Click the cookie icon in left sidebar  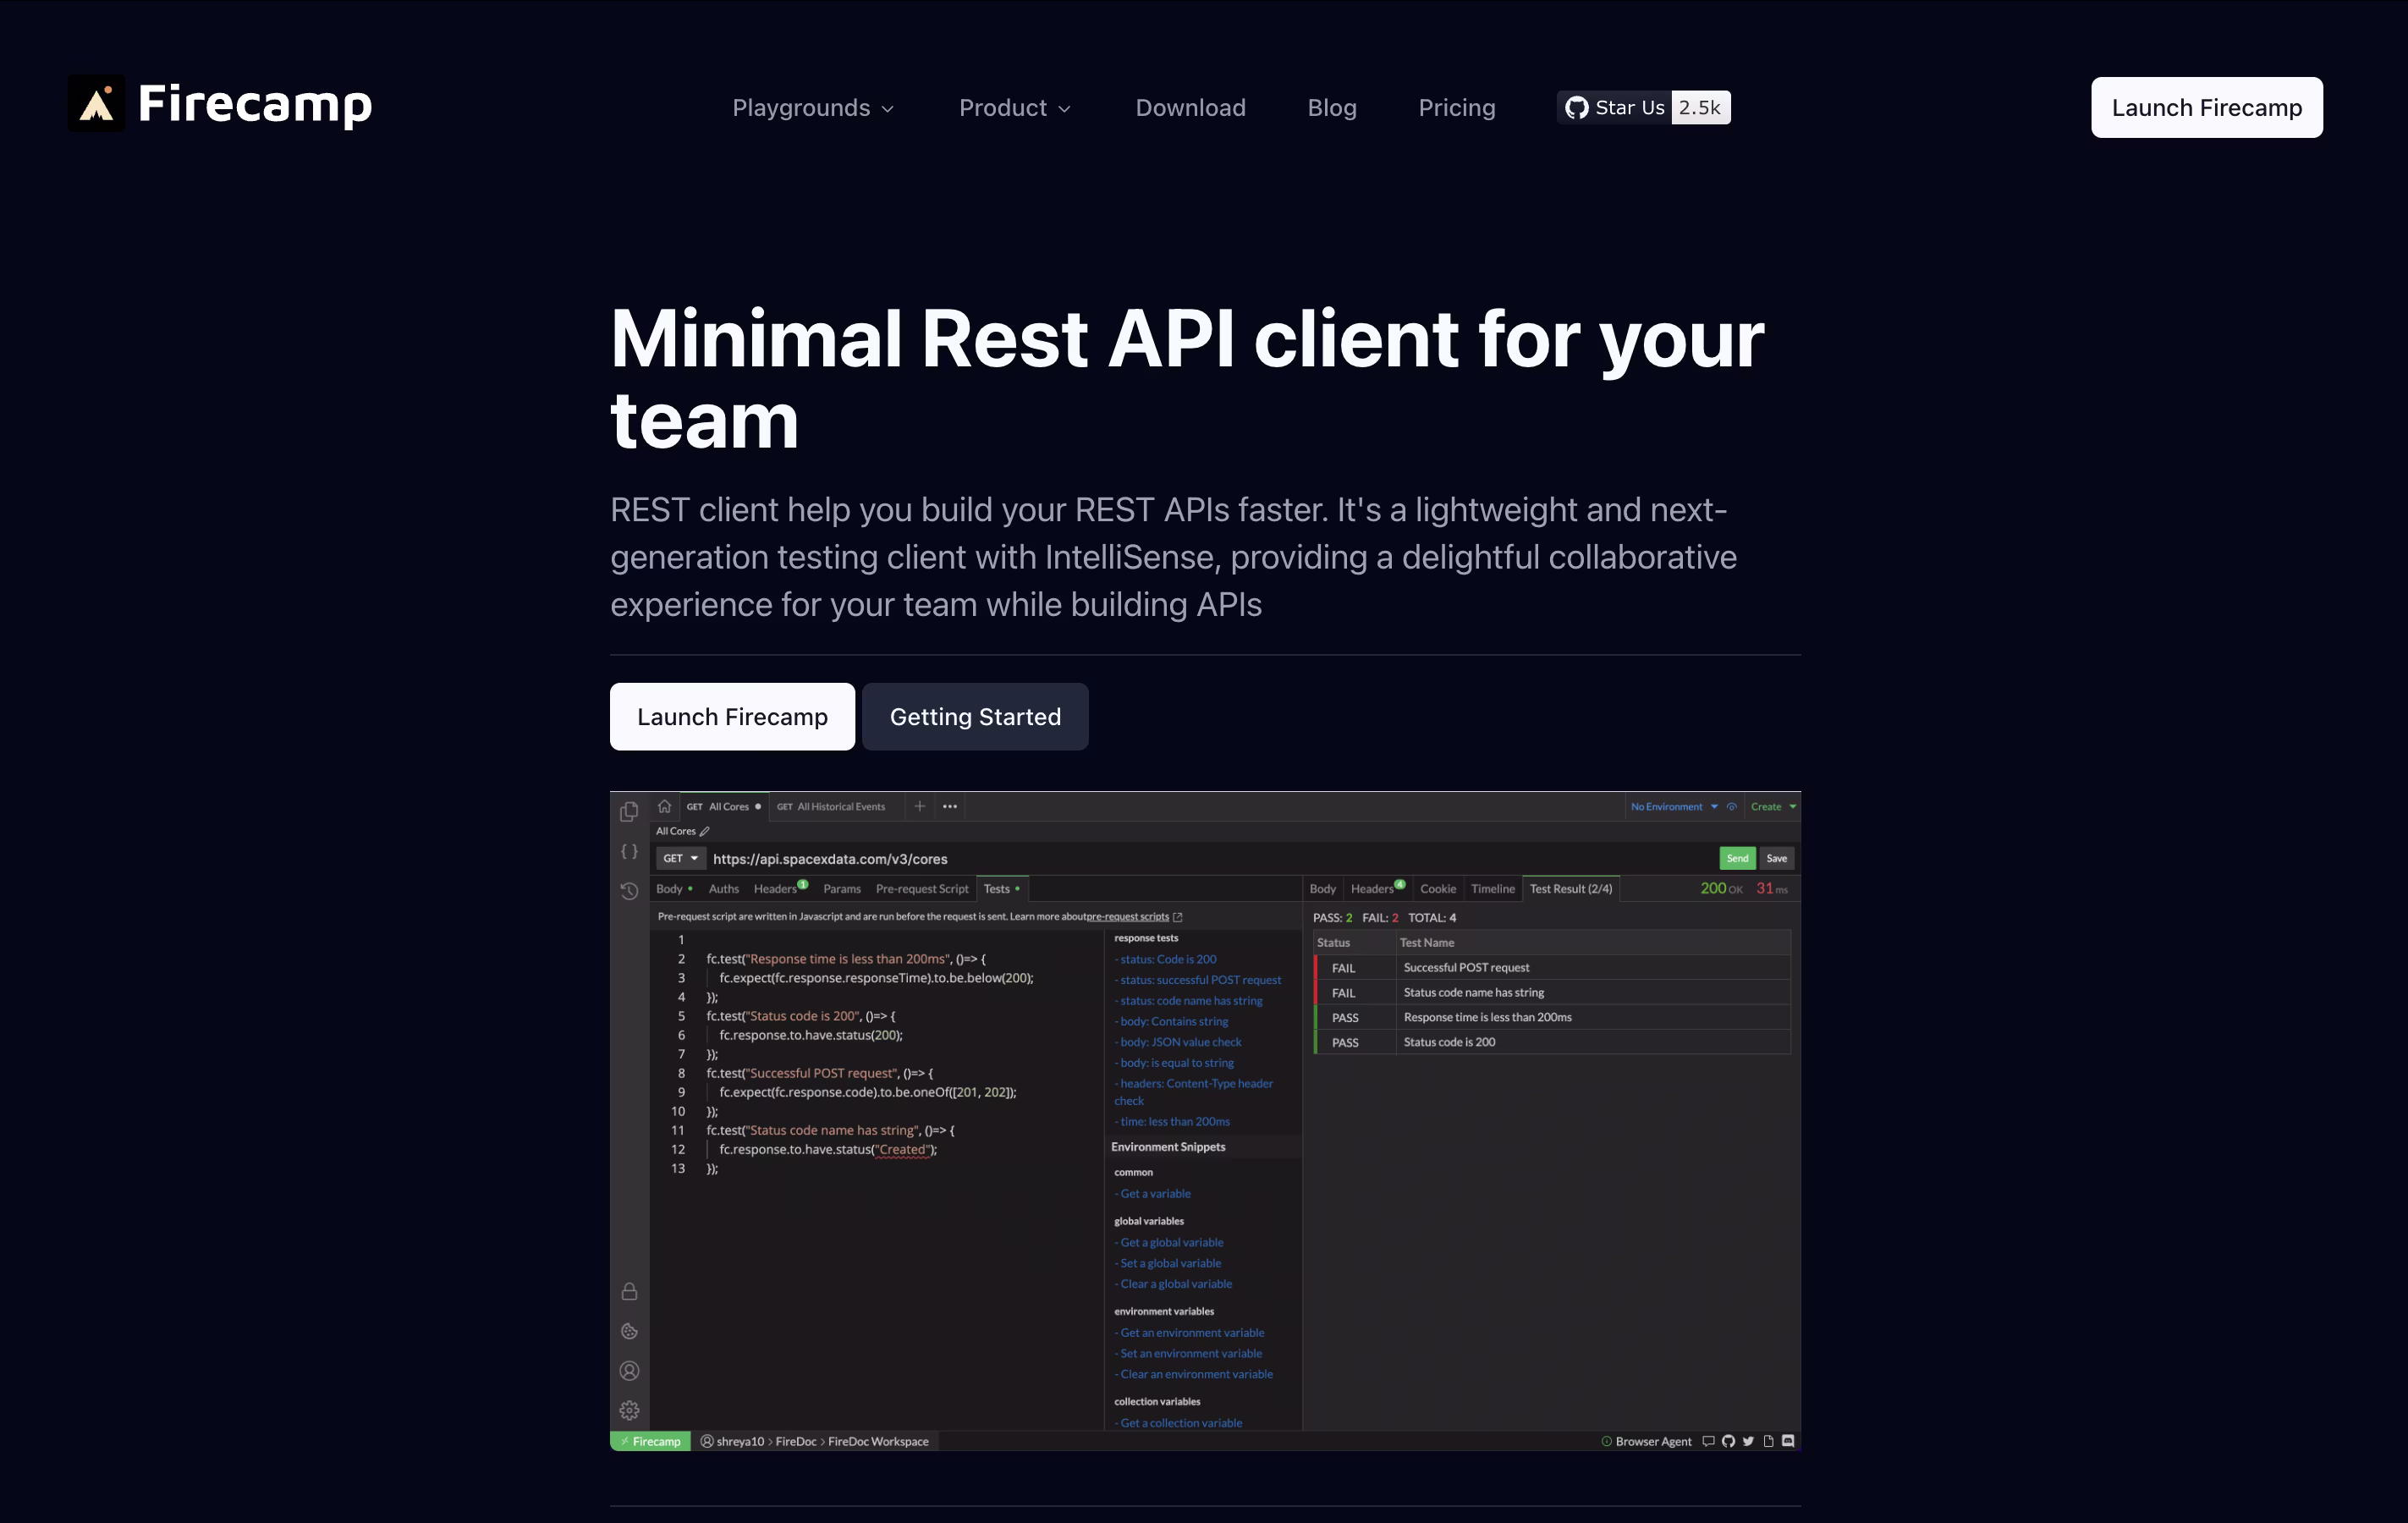pyautogui.click(x=629, y=1331)
